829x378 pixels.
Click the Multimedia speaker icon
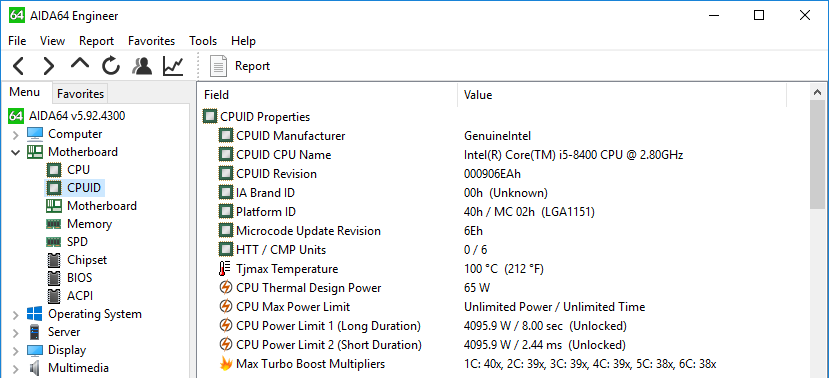pos(35,368)
